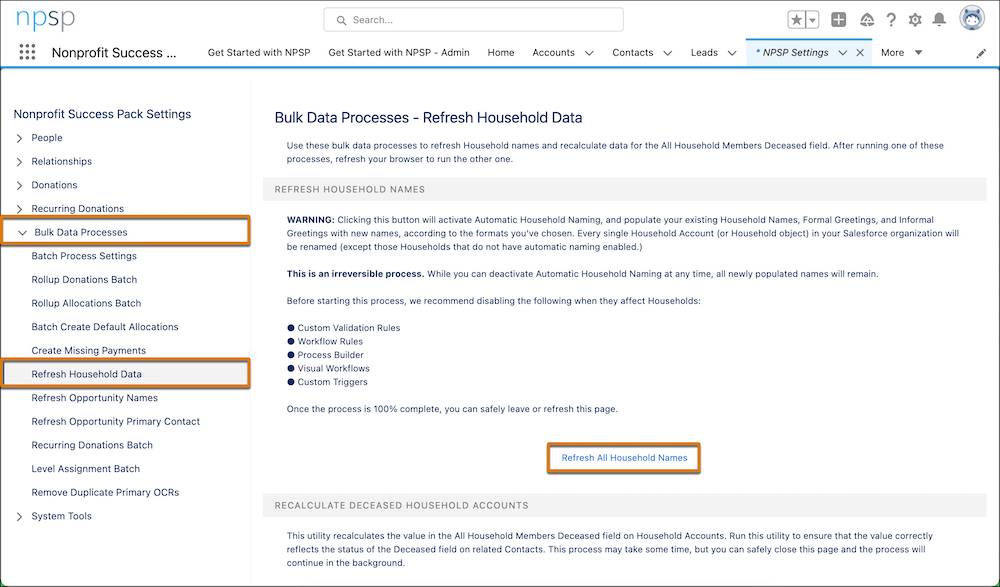Expand the Relationships settings section

[19, 161]
